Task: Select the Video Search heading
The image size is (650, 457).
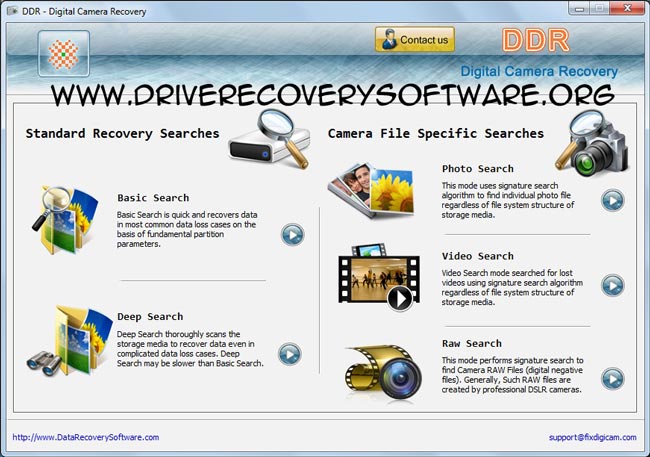Action: coord(478,256)
